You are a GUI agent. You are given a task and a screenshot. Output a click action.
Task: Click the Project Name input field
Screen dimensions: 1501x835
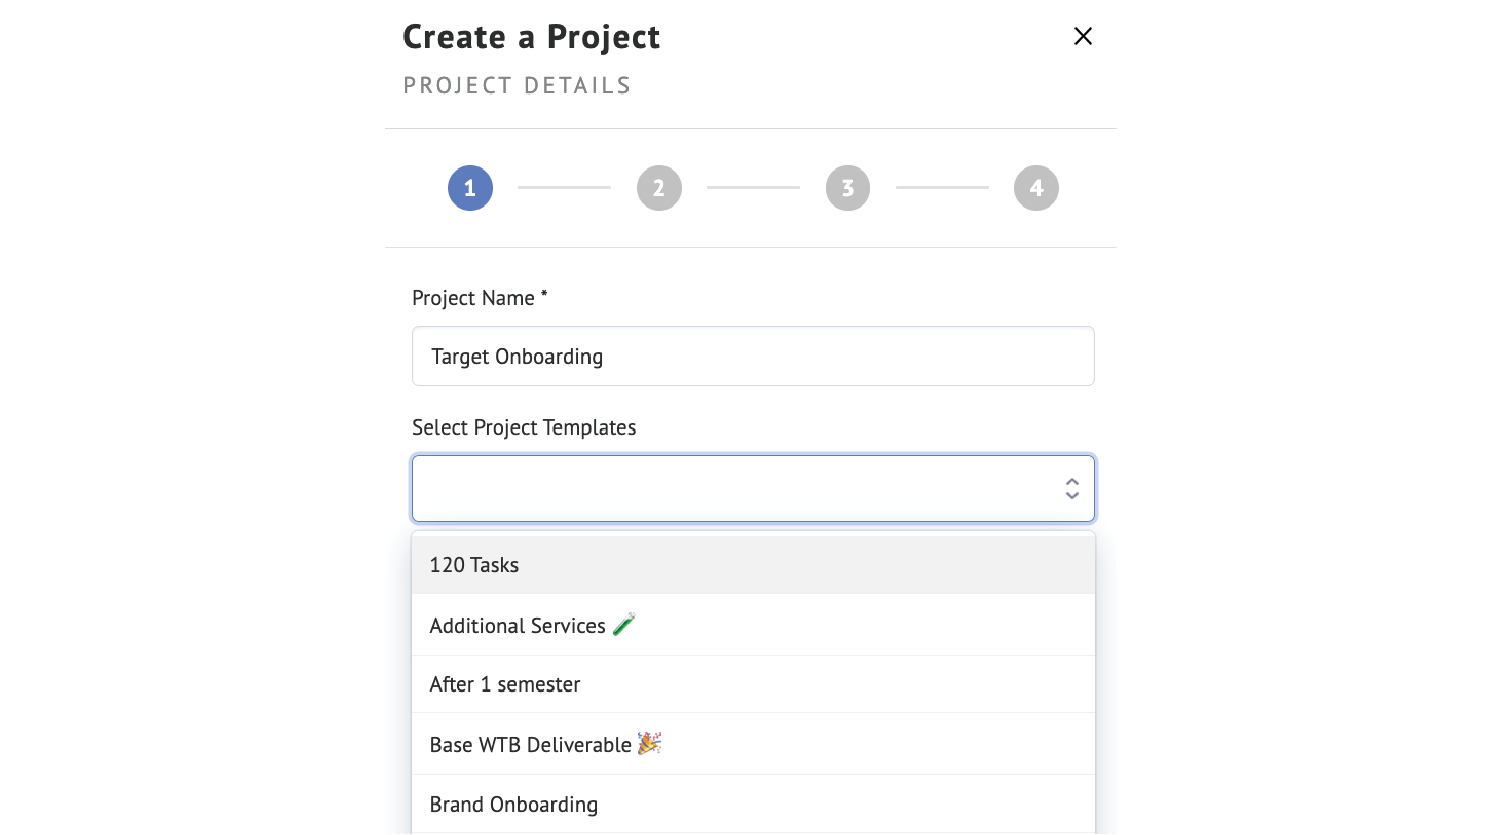tap(753, 356)
